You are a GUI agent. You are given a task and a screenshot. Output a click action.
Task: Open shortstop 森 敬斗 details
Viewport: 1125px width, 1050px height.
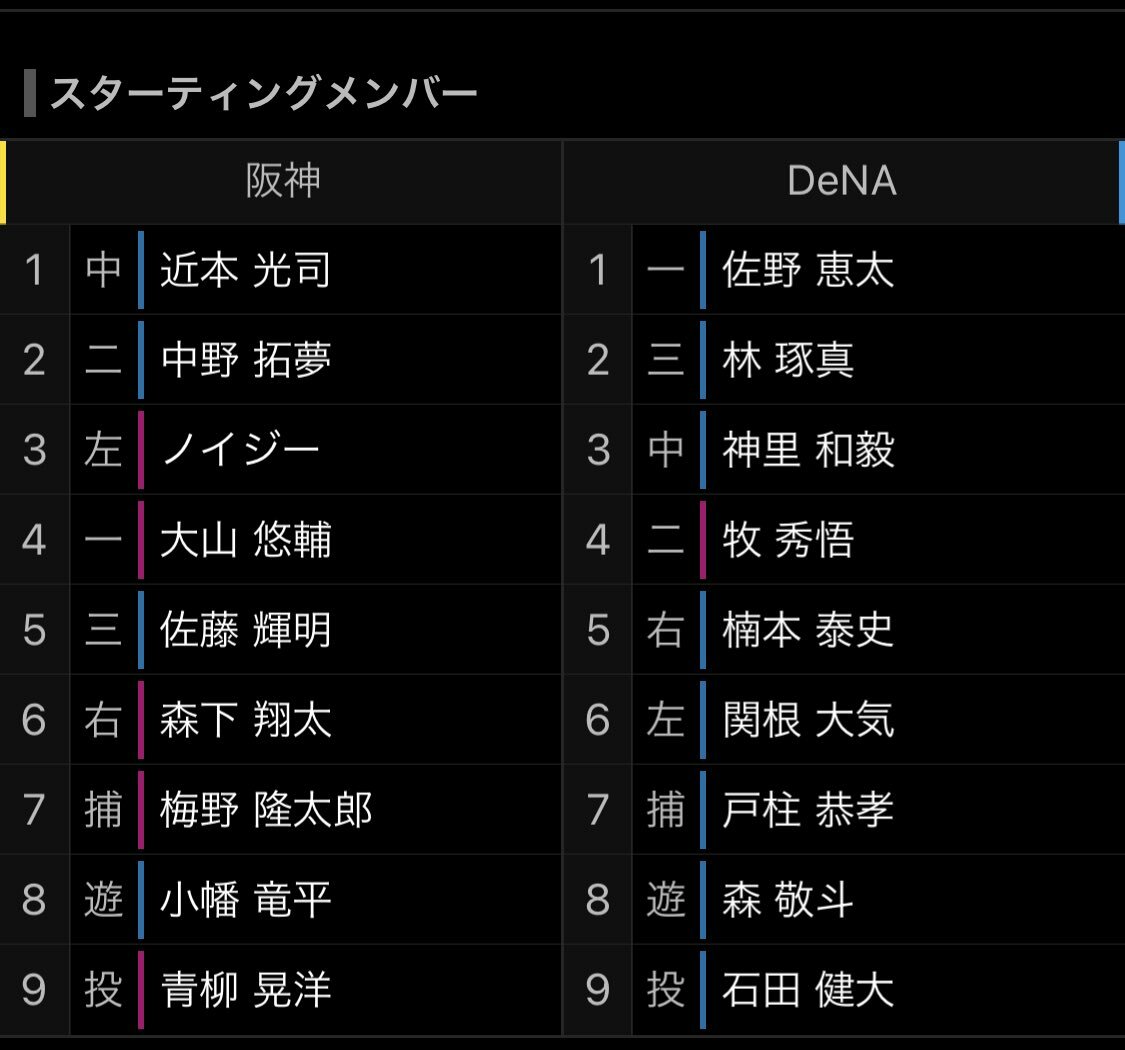click(x=788, y=899)
